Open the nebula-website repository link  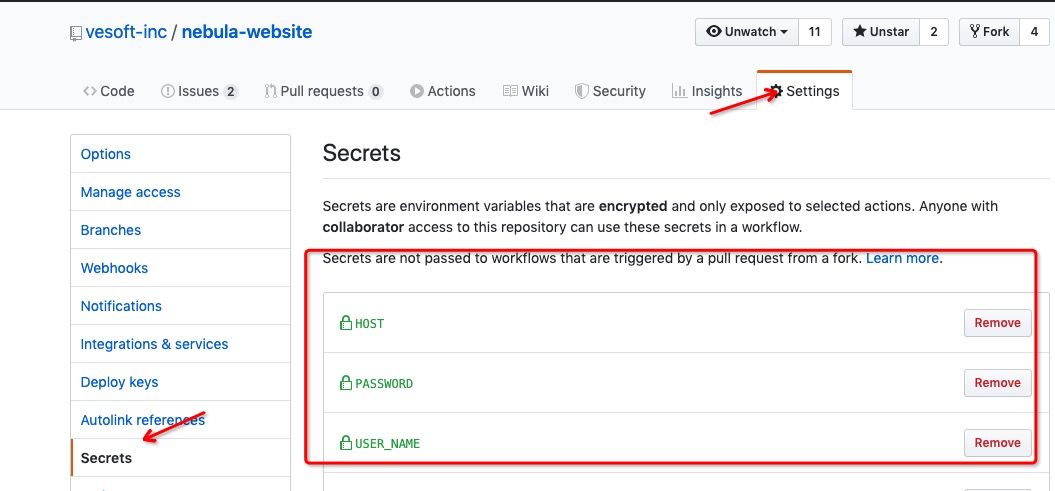(x=247, y=32)
